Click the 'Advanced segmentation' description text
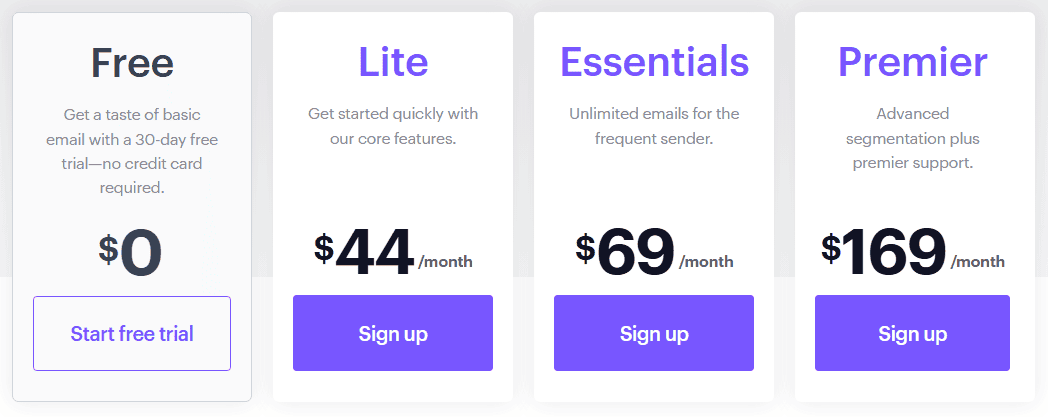 (912, 138)
